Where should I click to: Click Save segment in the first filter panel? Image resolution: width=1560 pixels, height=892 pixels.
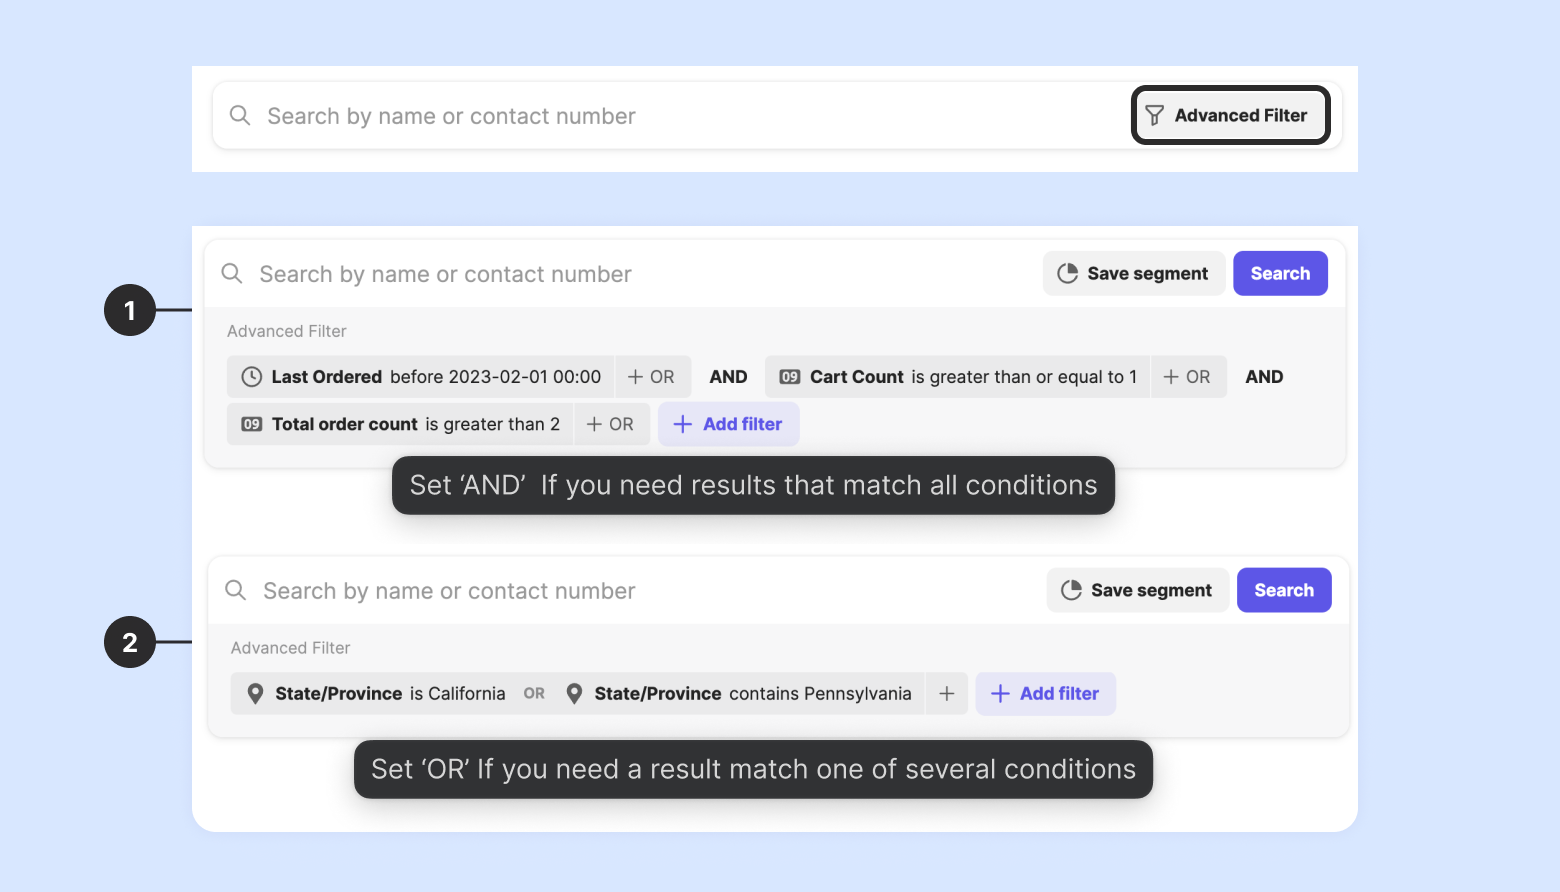pyautogui.click(x=1134, y=274)
